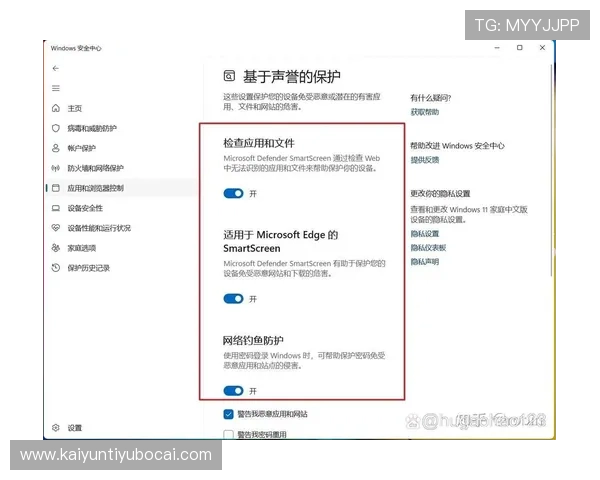600x480 pixels.
Task: Click the 基于声誉的保护 page title
Action: pyautogui.click(x=292, y=77)
